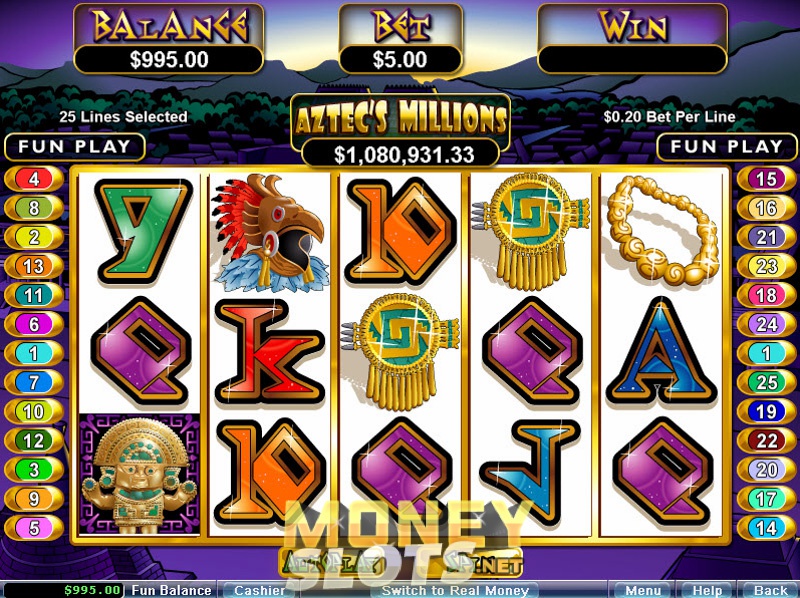Viewport: 800px width, 598px height.
Task: Select the blue J symbol on reel four
Action: (x=530, y=470)
